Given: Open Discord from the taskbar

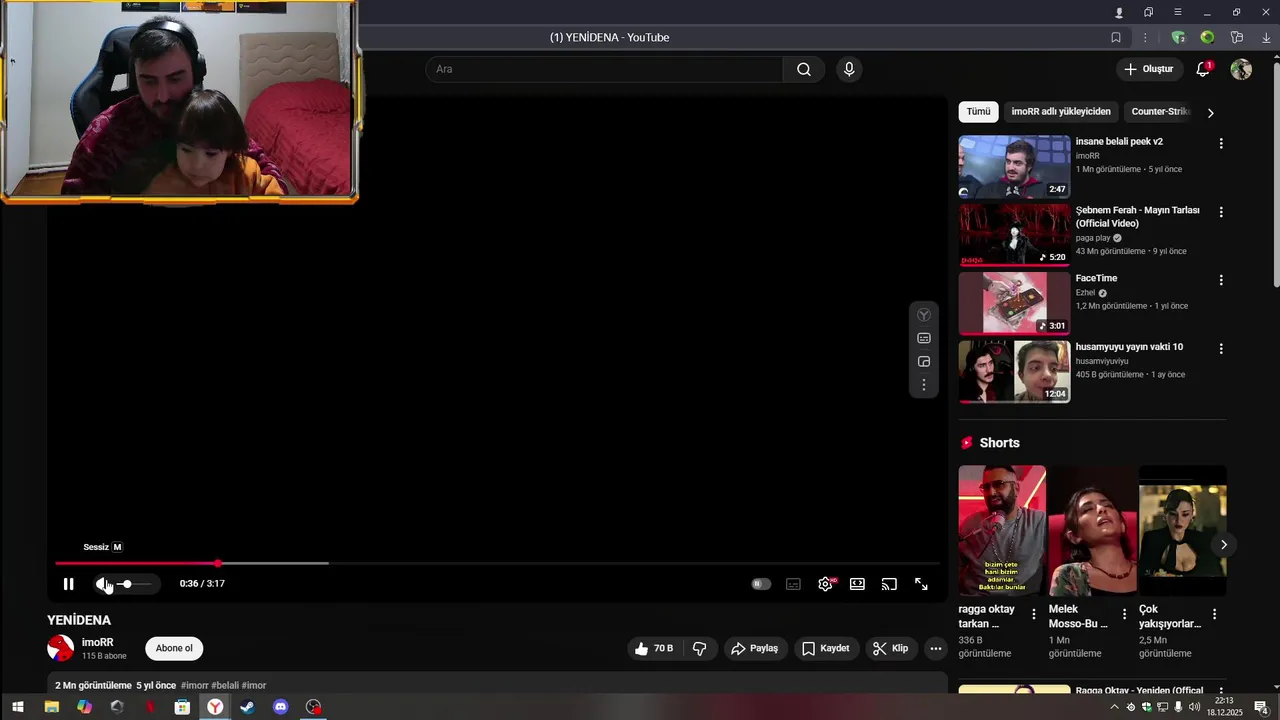Looking at the screenshot, I should coord(281,707).
